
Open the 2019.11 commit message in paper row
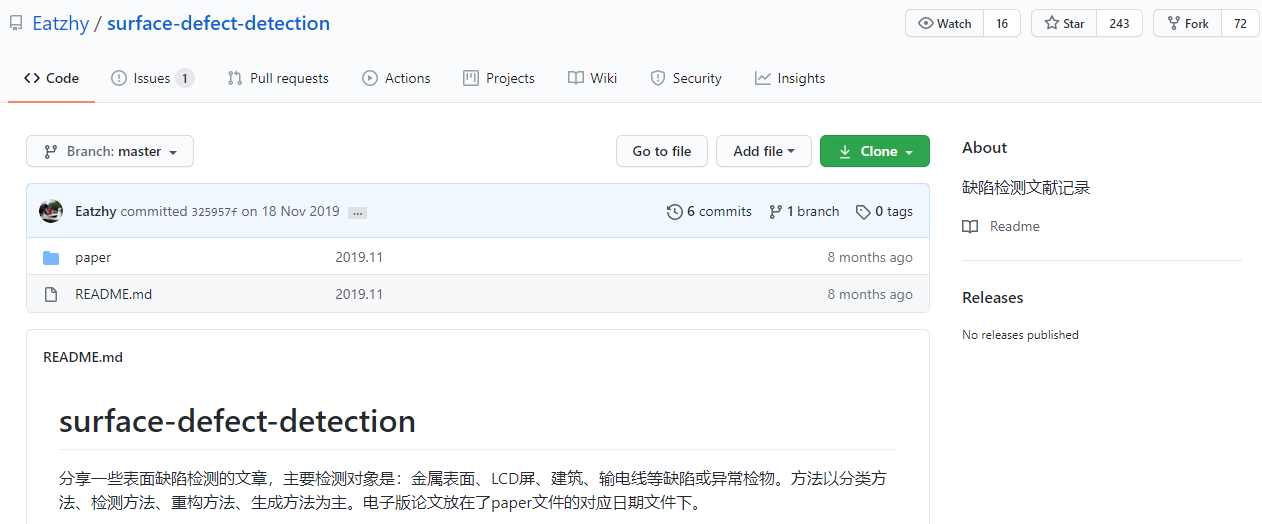(359, 257)
